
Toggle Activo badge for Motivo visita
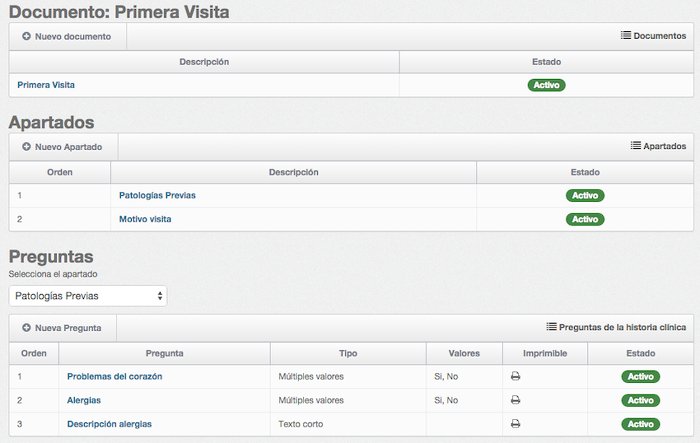[585, 219]
